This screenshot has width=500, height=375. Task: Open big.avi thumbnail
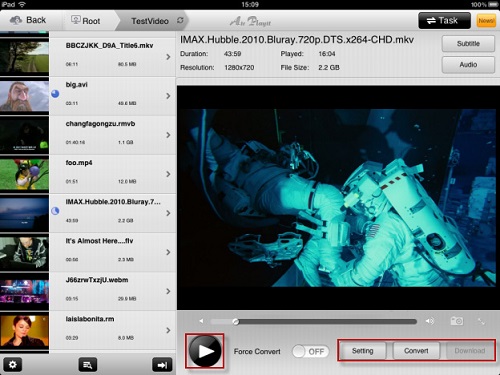[24, 96]
